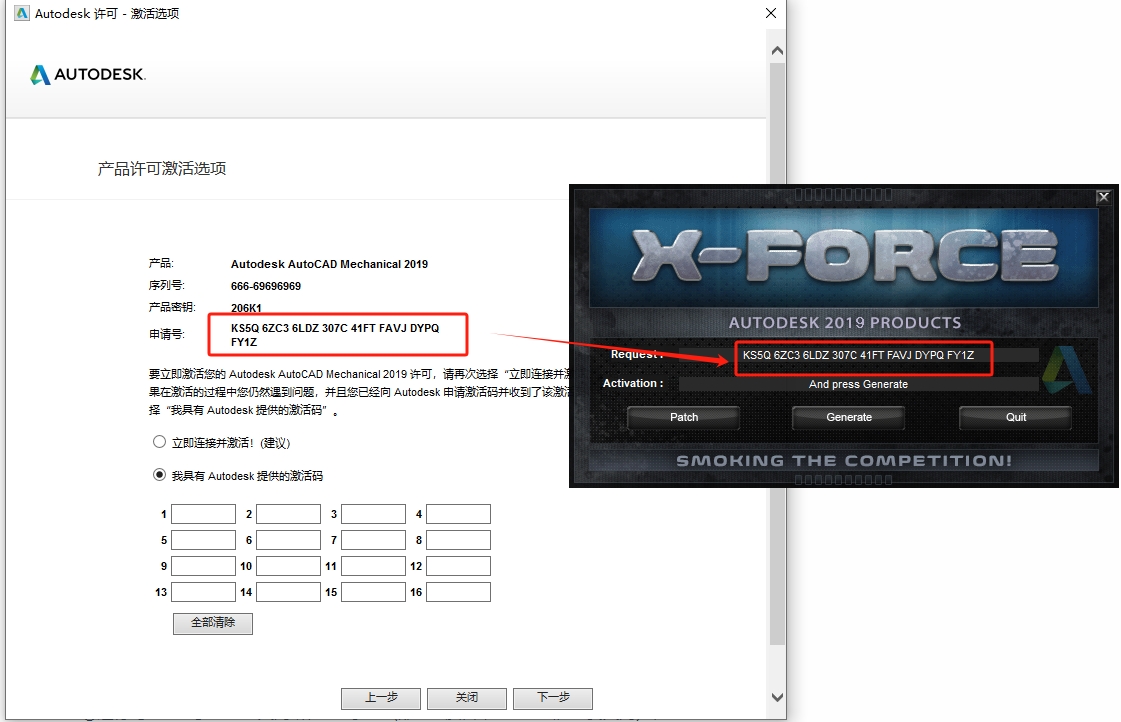Viewport: 1121px width, 722px height.
Task: Click activation code field 7
Action: coord(374,540)
